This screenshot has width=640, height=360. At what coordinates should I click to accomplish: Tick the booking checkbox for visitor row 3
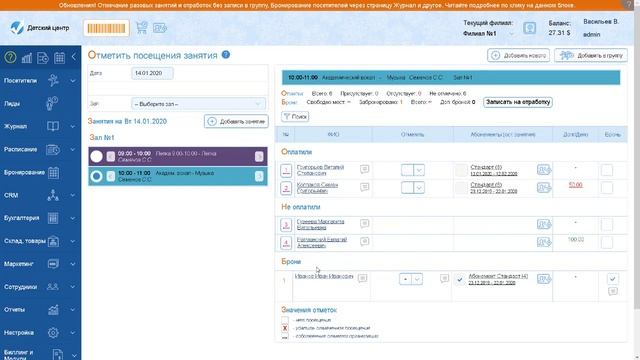607,224
